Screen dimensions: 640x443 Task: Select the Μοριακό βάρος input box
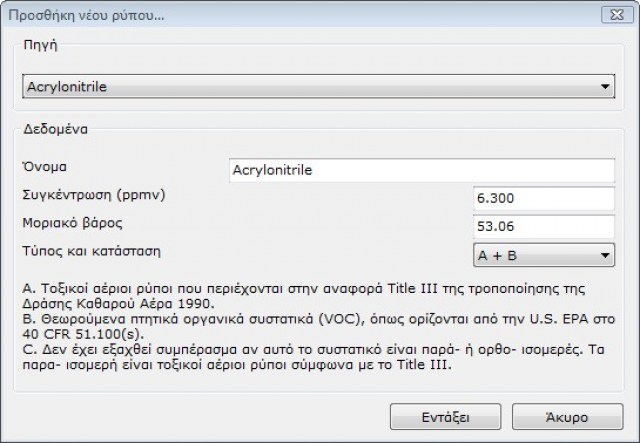pyautogui.click(x=544, y=227)
